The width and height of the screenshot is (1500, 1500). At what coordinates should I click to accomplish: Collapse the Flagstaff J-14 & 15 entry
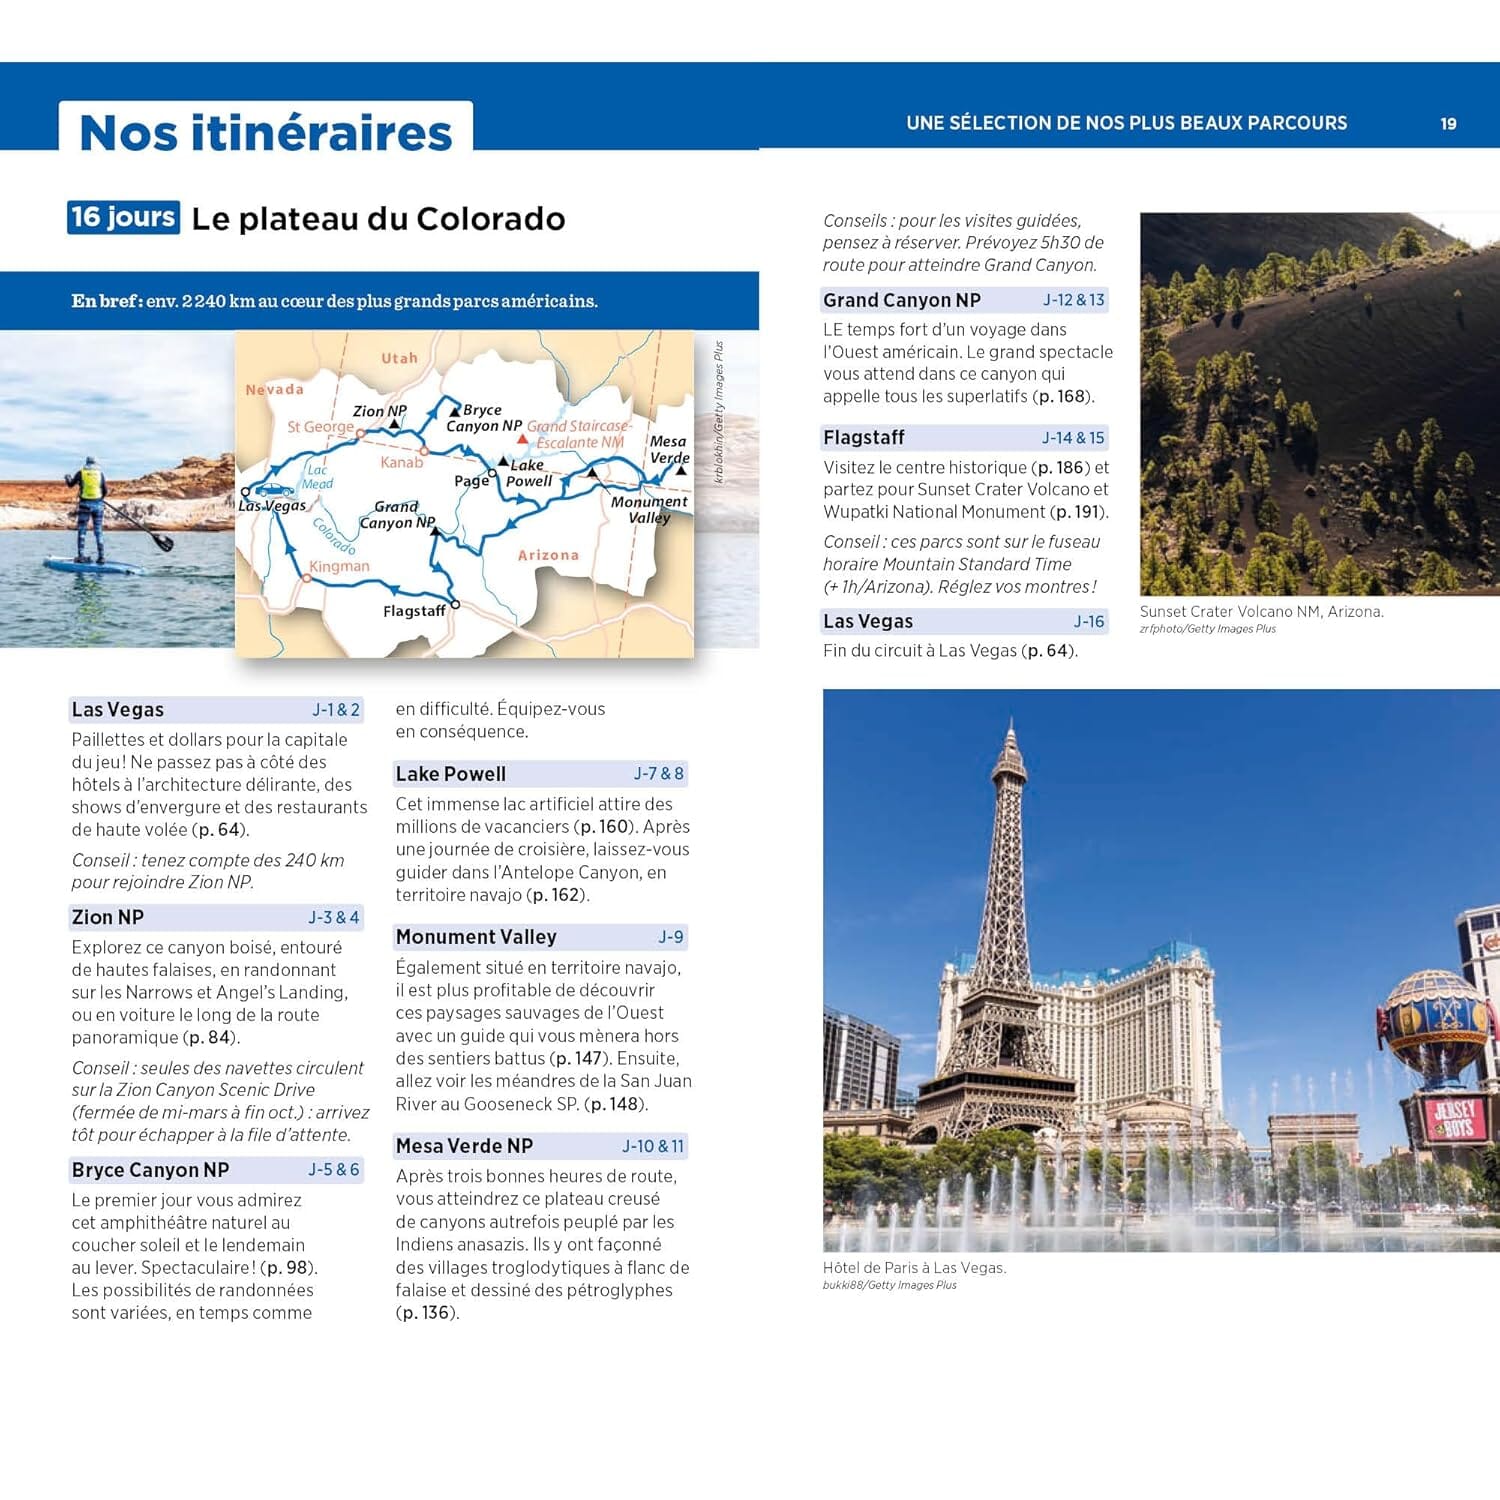click(x=965, y=437)
